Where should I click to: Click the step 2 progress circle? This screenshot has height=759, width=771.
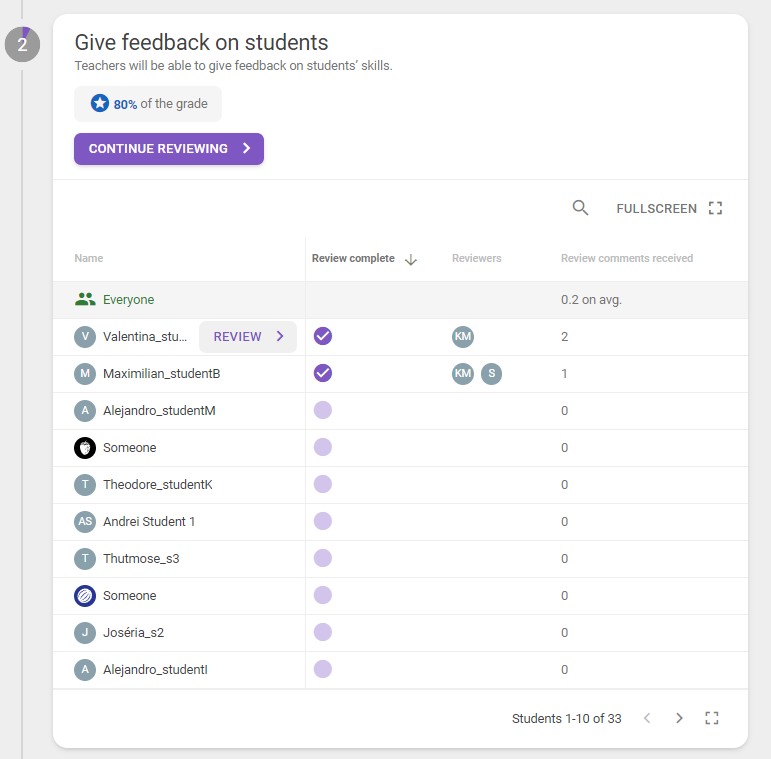23,44
